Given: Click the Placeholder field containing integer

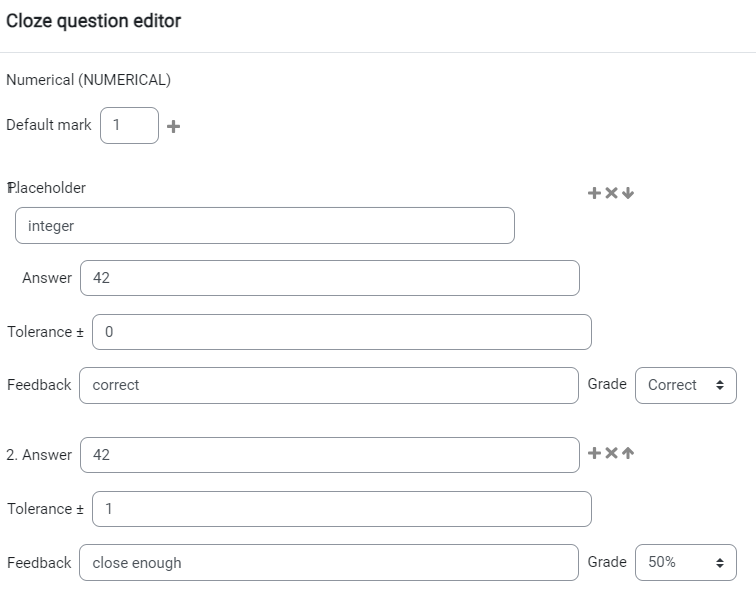Looking at the screenshot, I should tap(265, 226).
